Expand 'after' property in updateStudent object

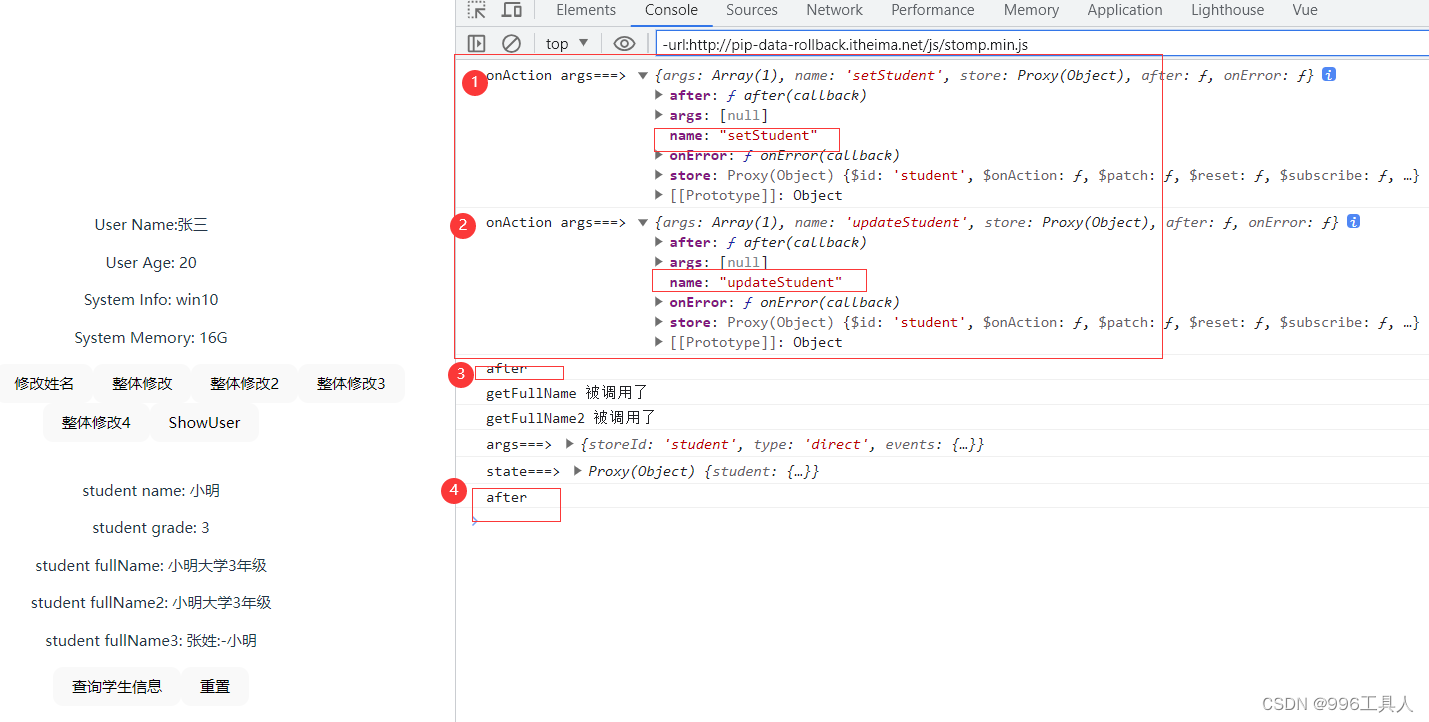(x=658, y=242)
